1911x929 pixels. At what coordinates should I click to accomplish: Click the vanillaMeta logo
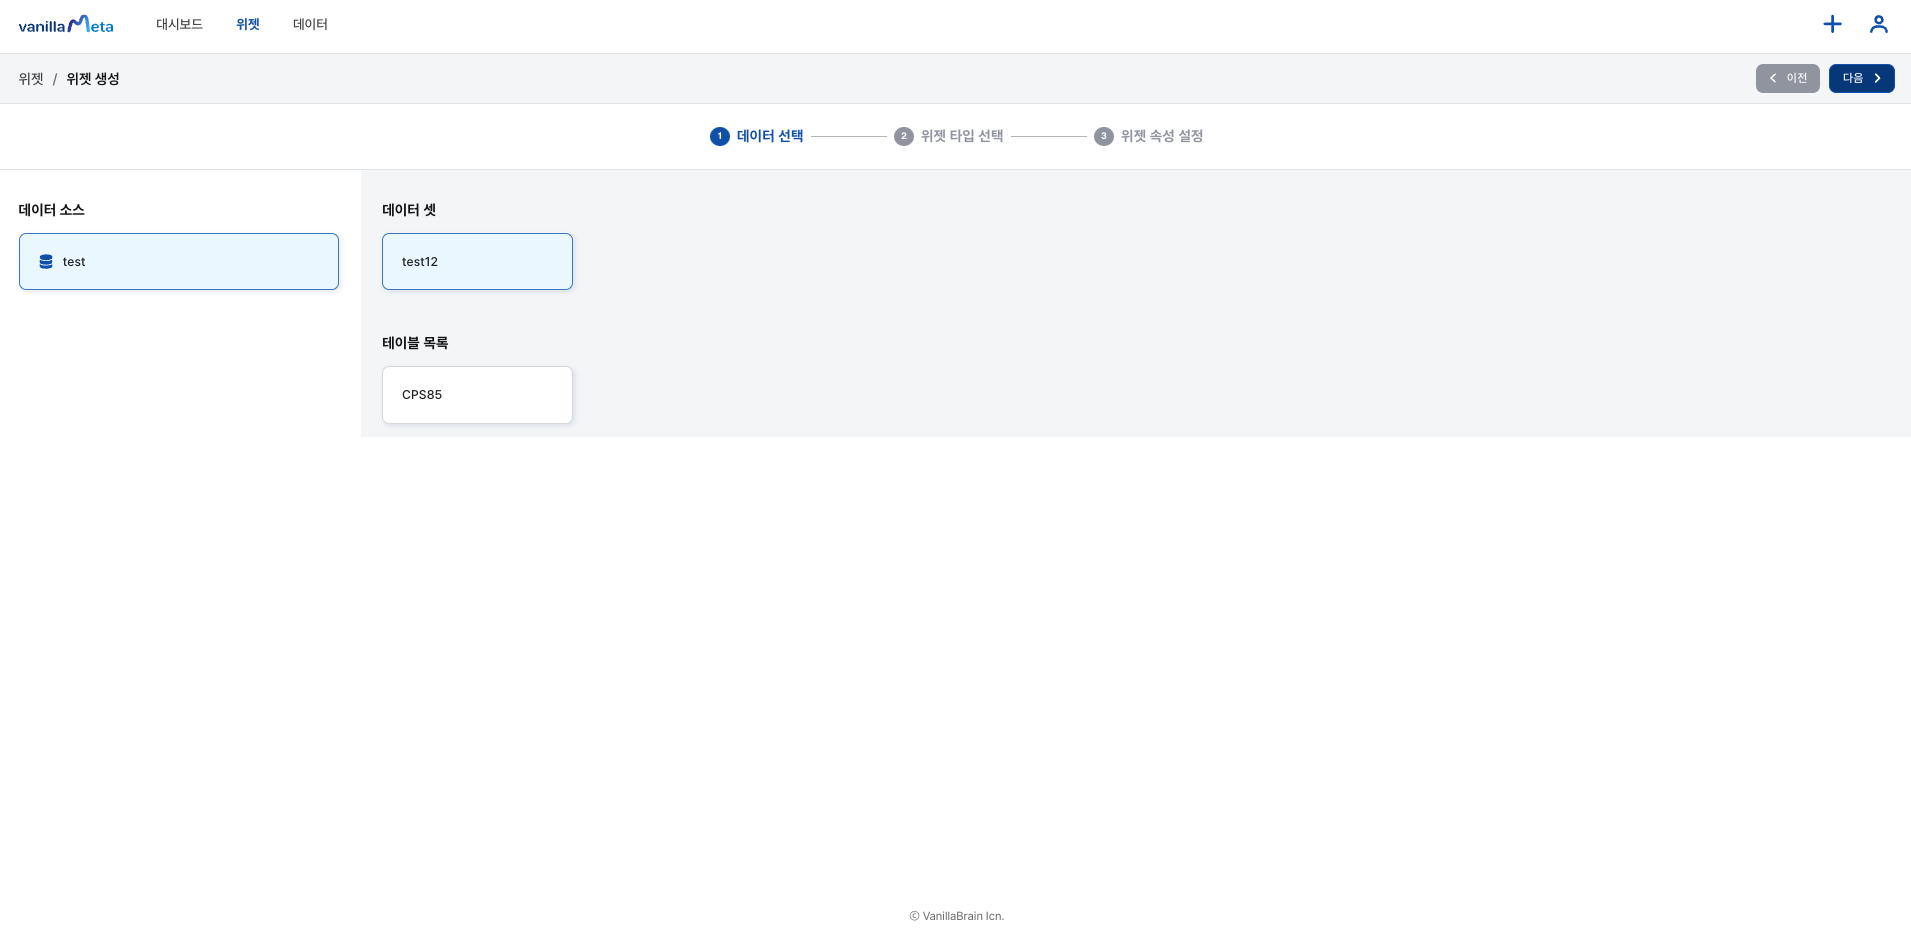pos(66,24)
